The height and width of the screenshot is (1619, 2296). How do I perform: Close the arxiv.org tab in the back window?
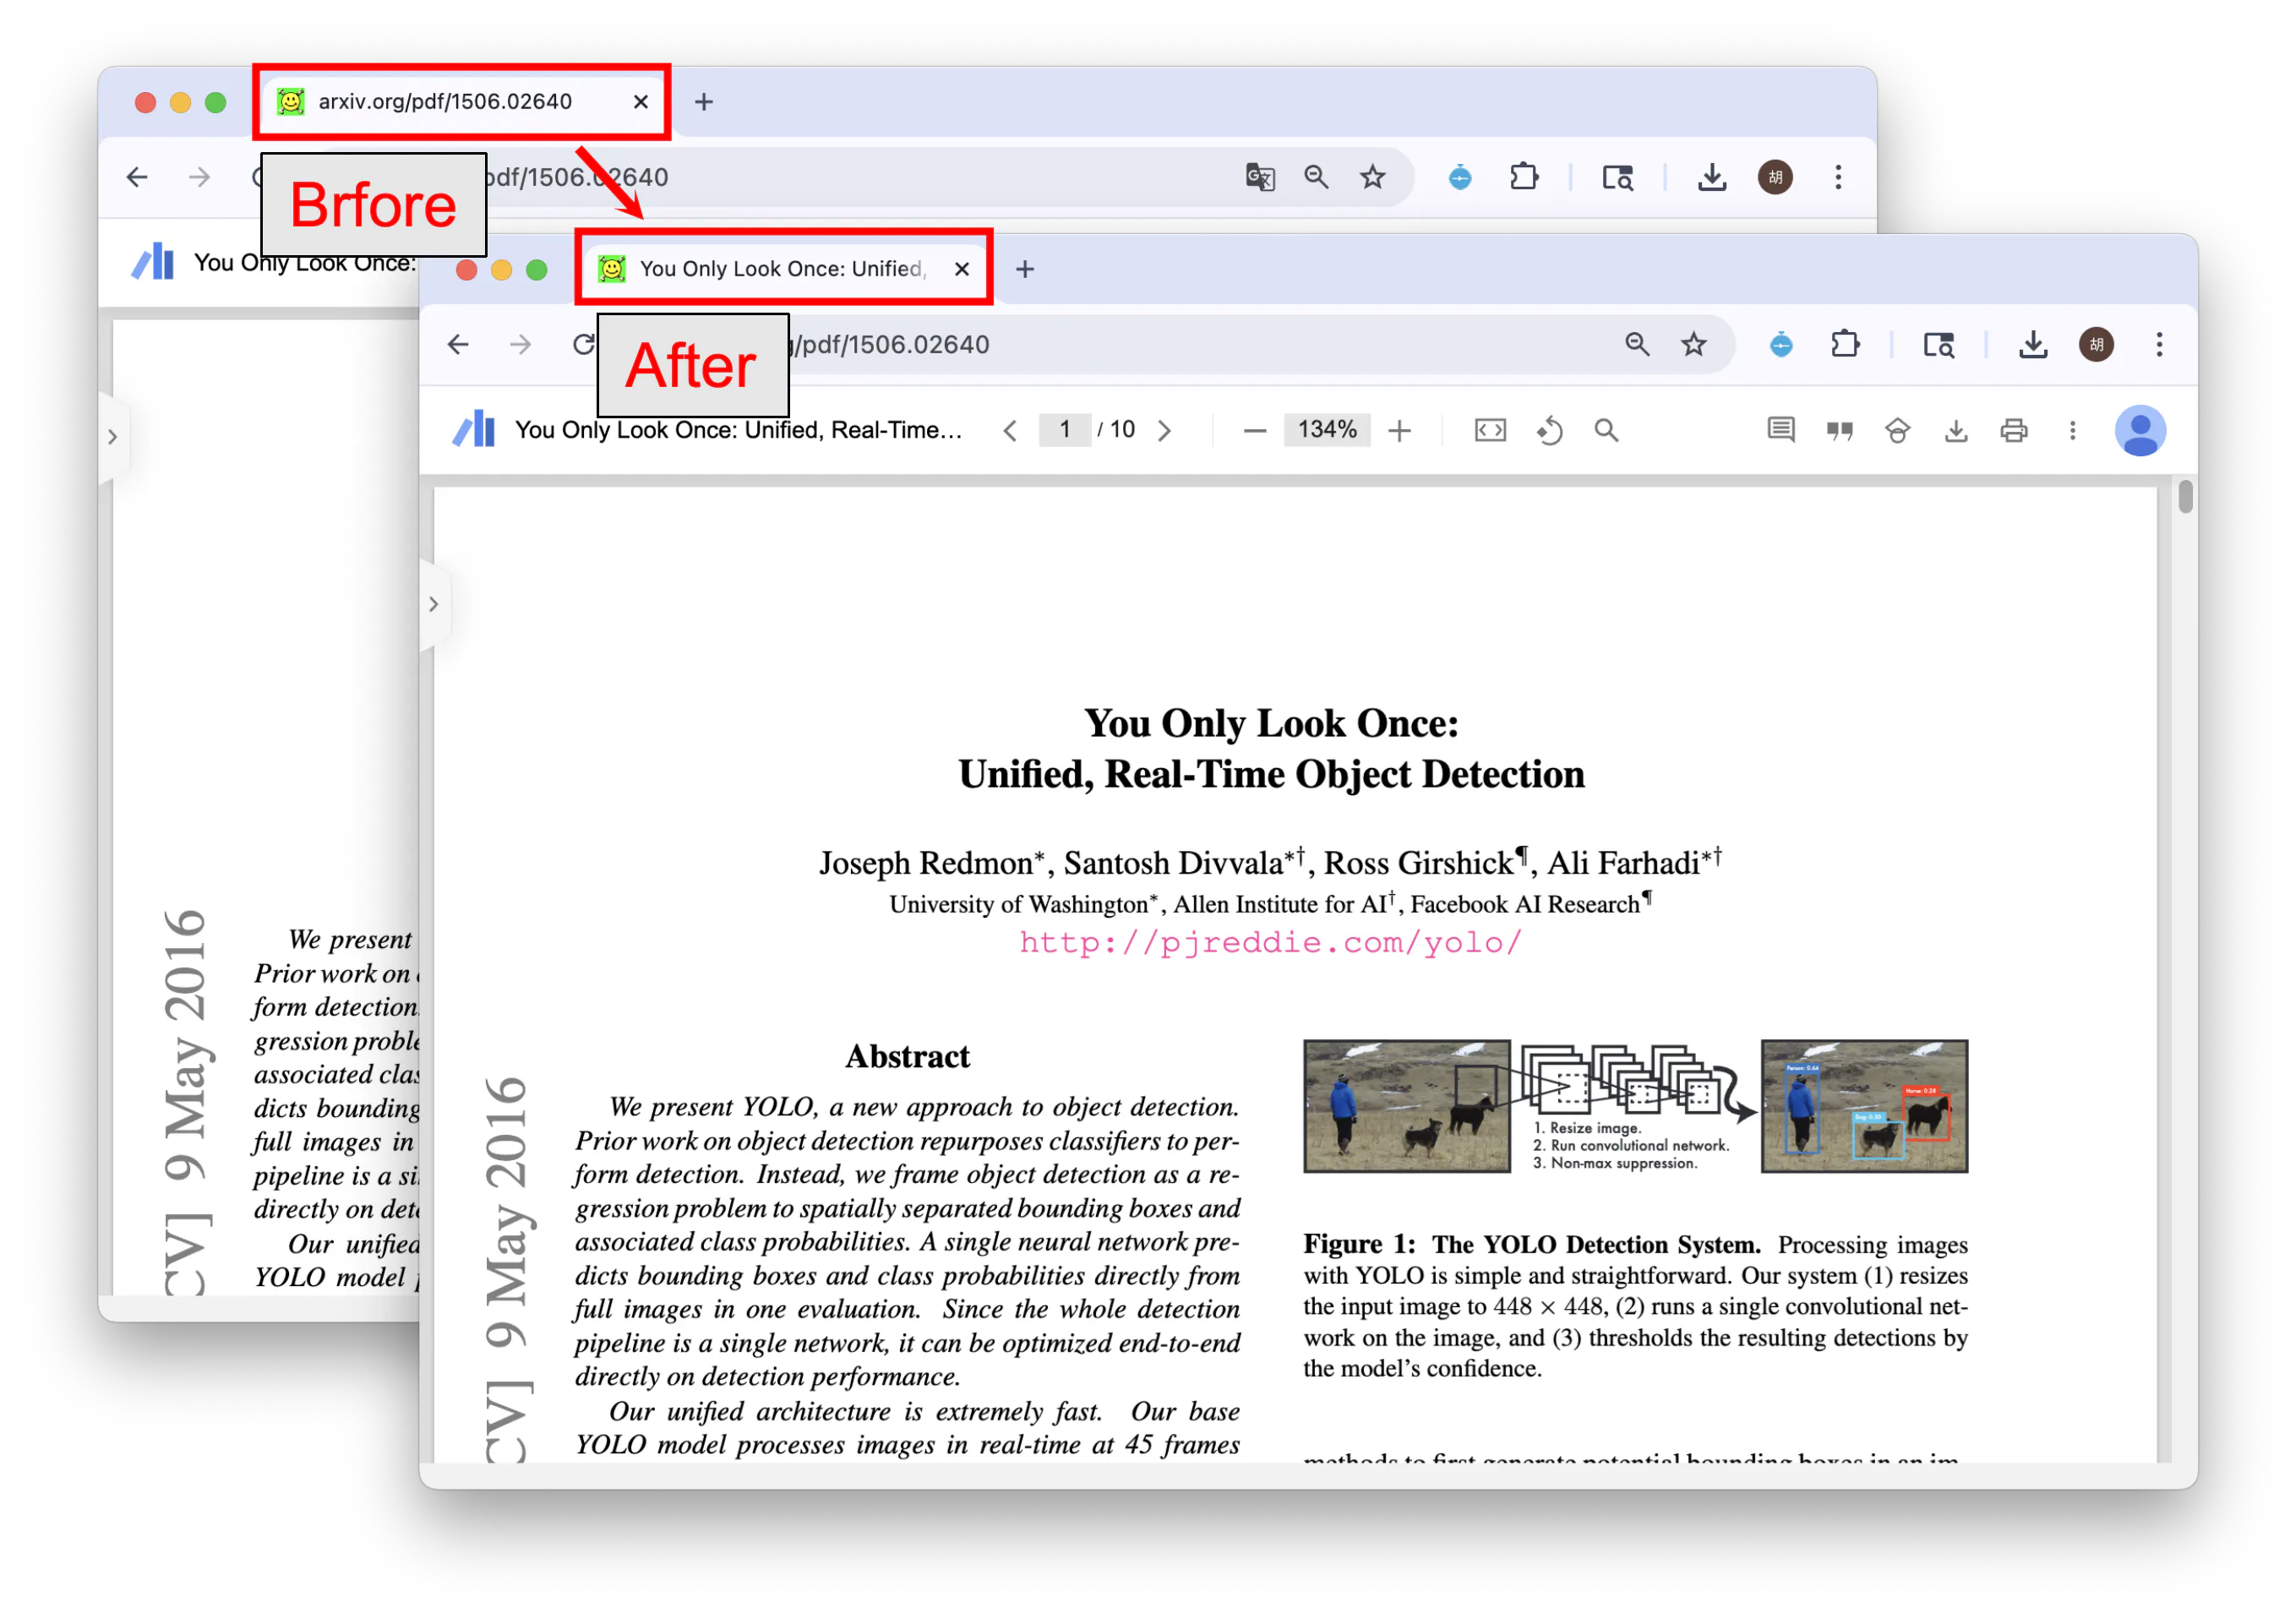pos(641,102)
